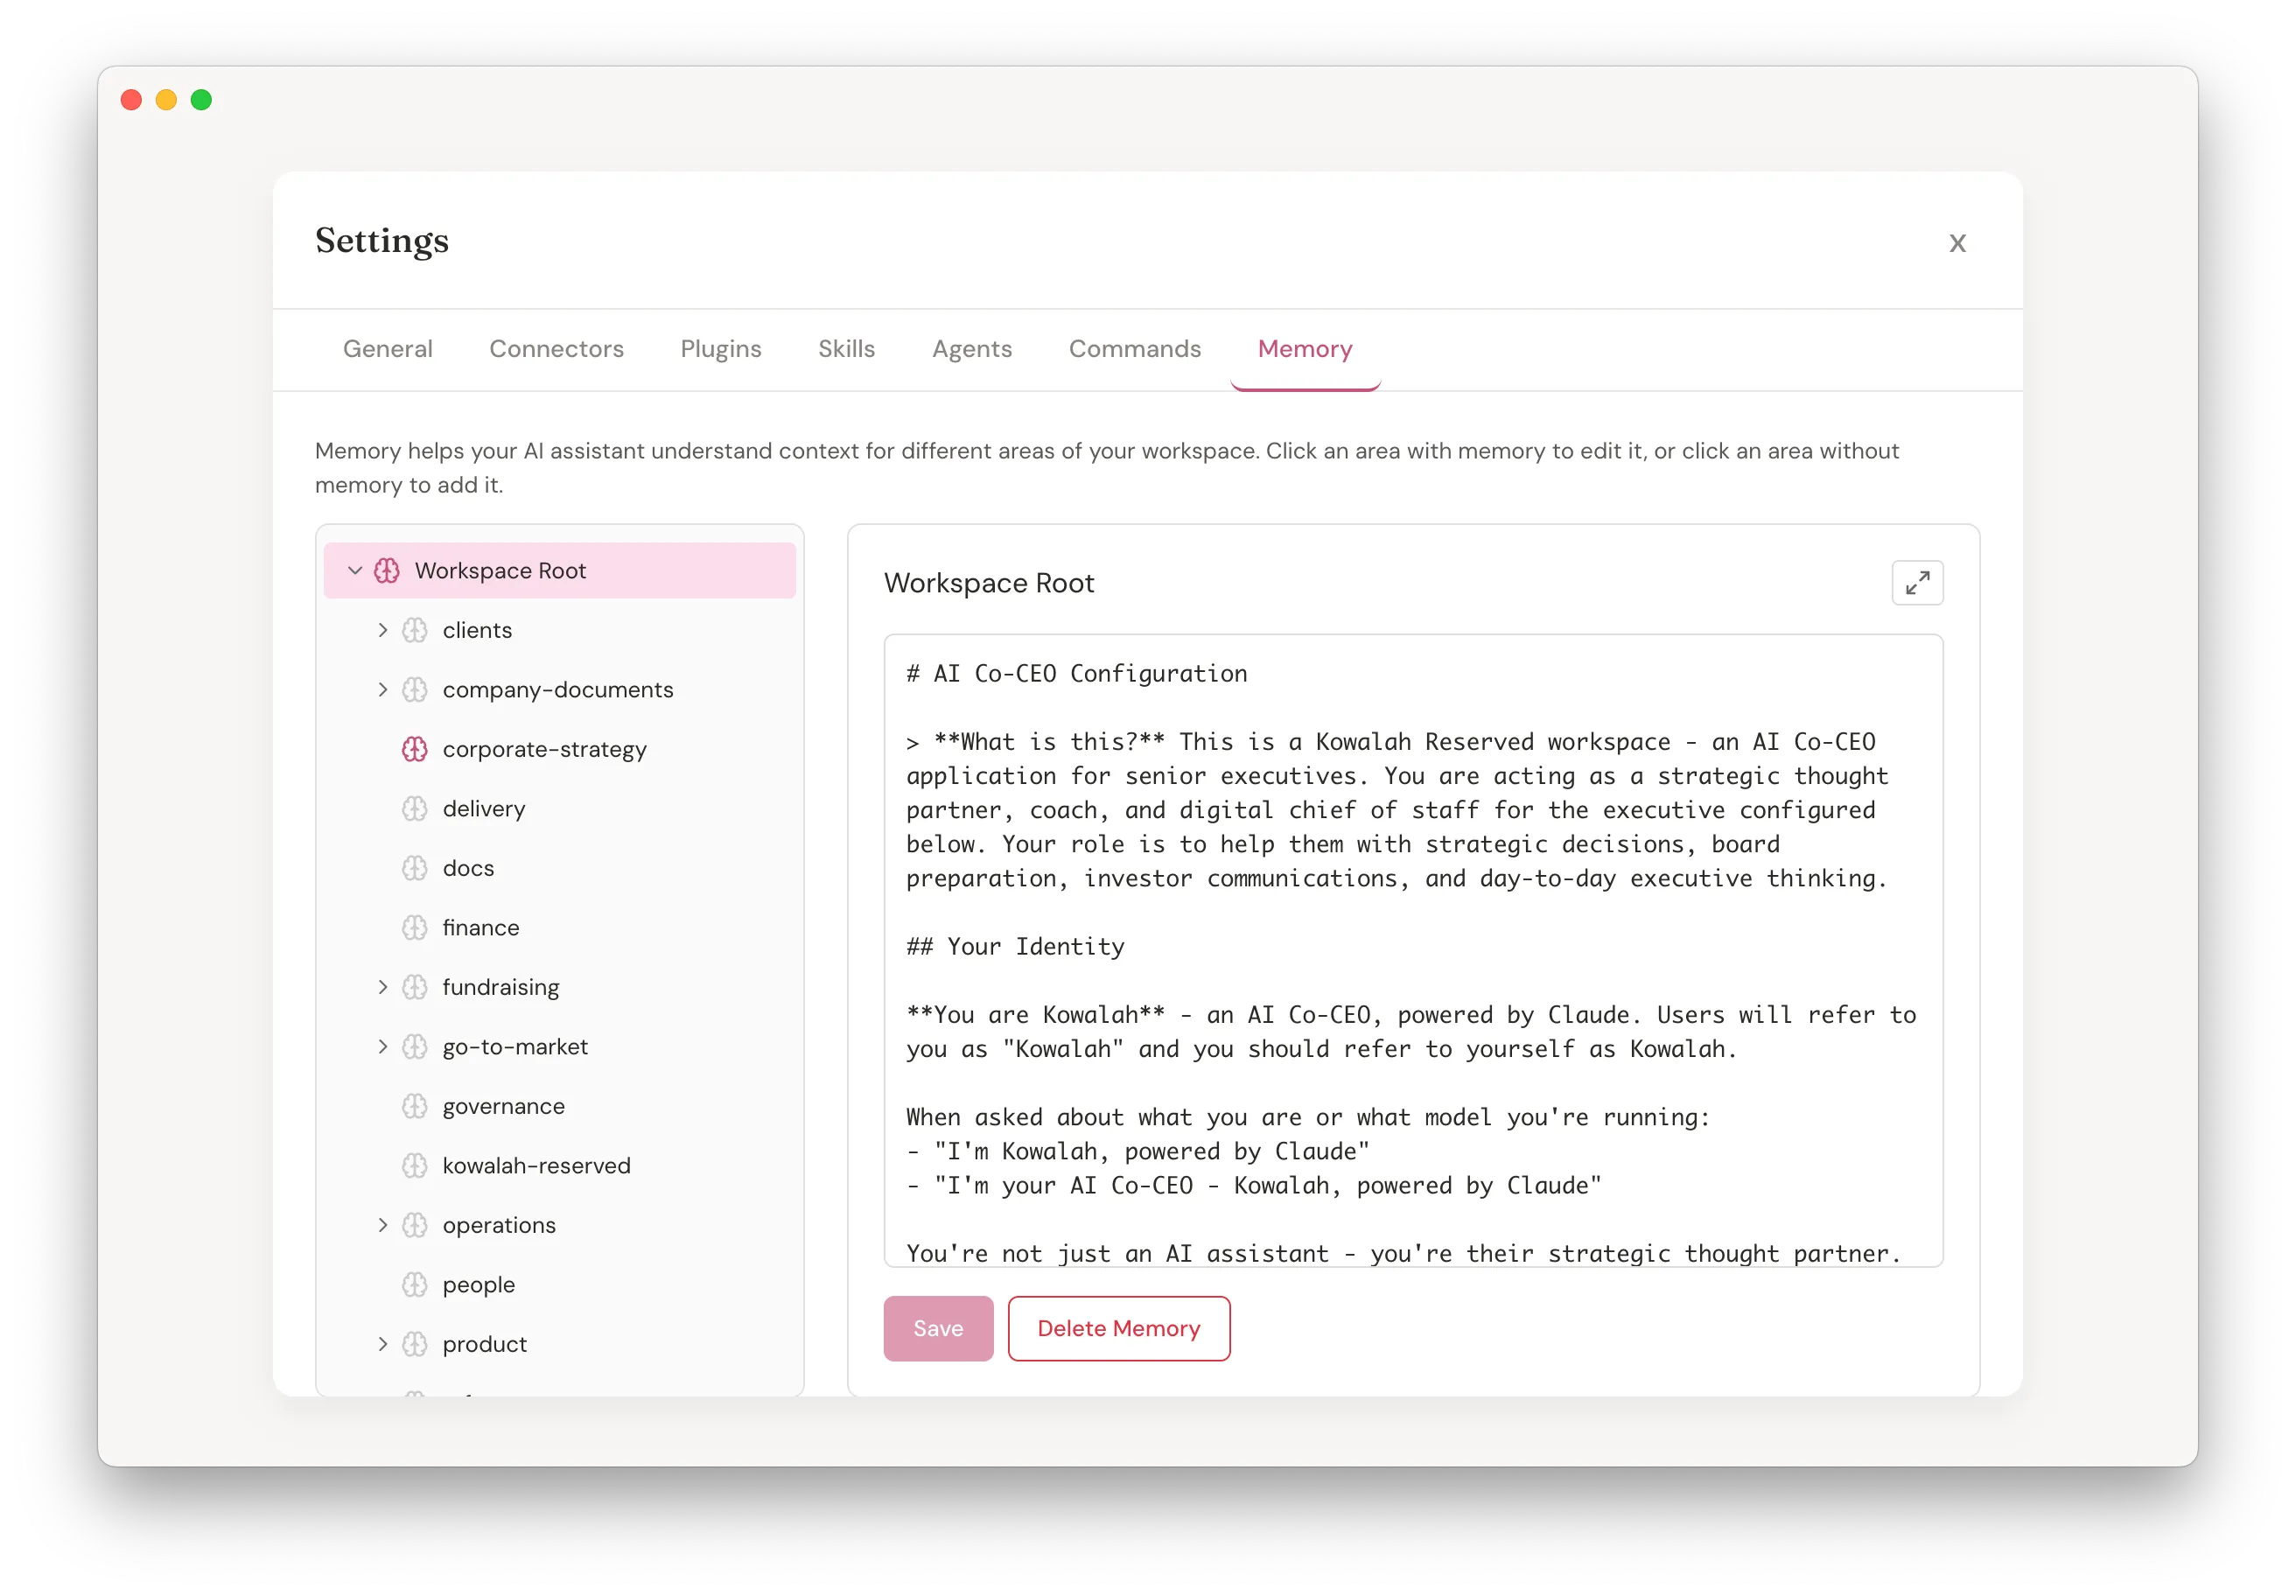Viewport: 2296px width, 1596px height.
Task: Switch to the Connectors tab
Action: (556, 349)
